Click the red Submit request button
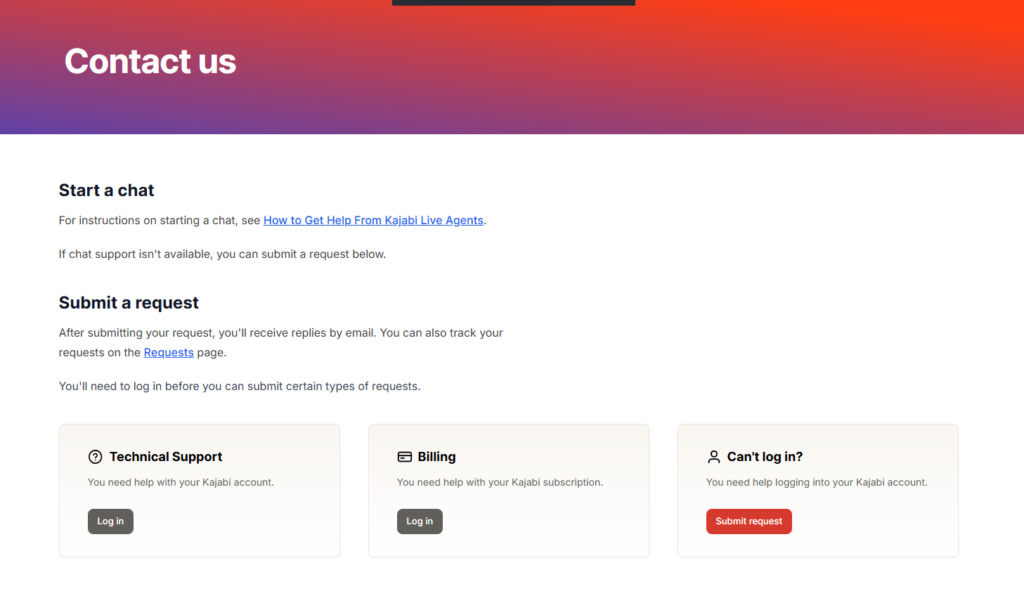The width and height of the screenshot is (1024, 596). click(x=748, y=521)
